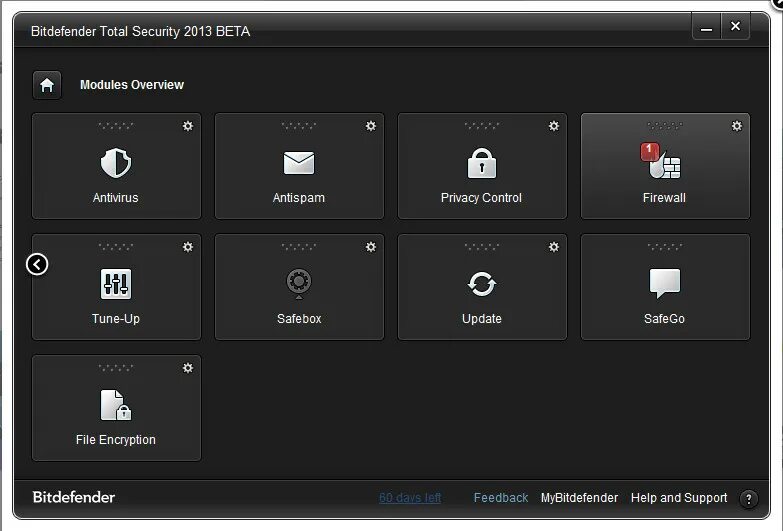Open the Antivirus shield icon
783x531 pixels.
116,163
